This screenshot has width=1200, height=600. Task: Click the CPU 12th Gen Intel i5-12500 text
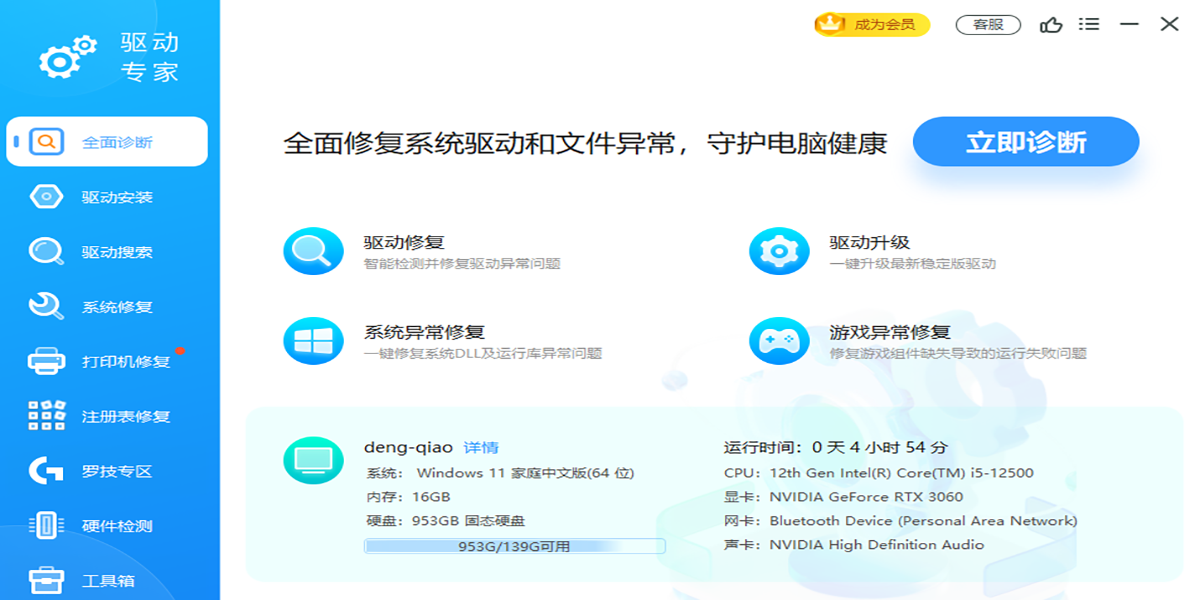879,472
